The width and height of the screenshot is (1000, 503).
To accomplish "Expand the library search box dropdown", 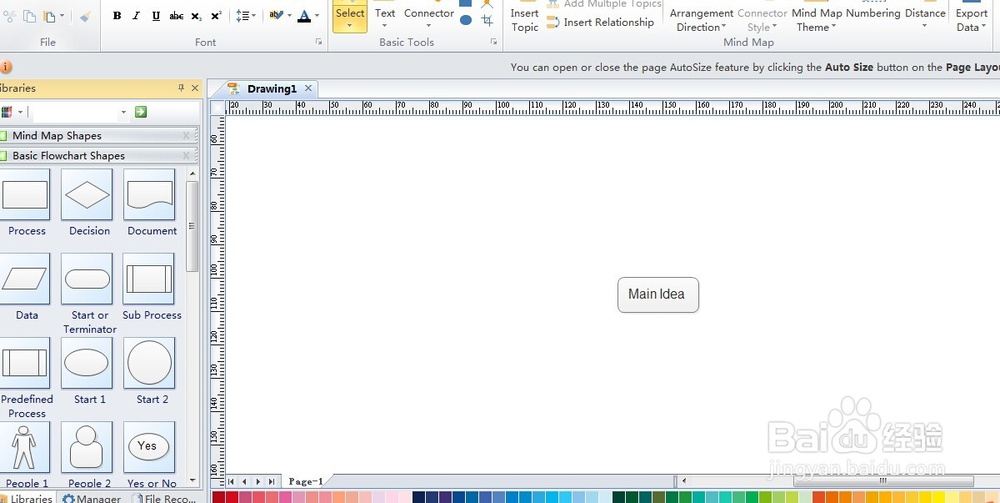I will click(124, 112).
